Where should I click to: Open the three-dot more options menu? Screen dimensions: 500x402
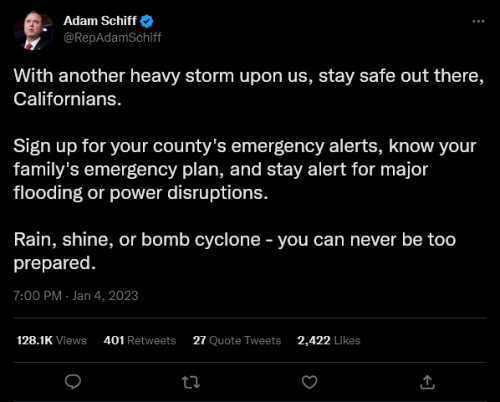tap(478, 21)
